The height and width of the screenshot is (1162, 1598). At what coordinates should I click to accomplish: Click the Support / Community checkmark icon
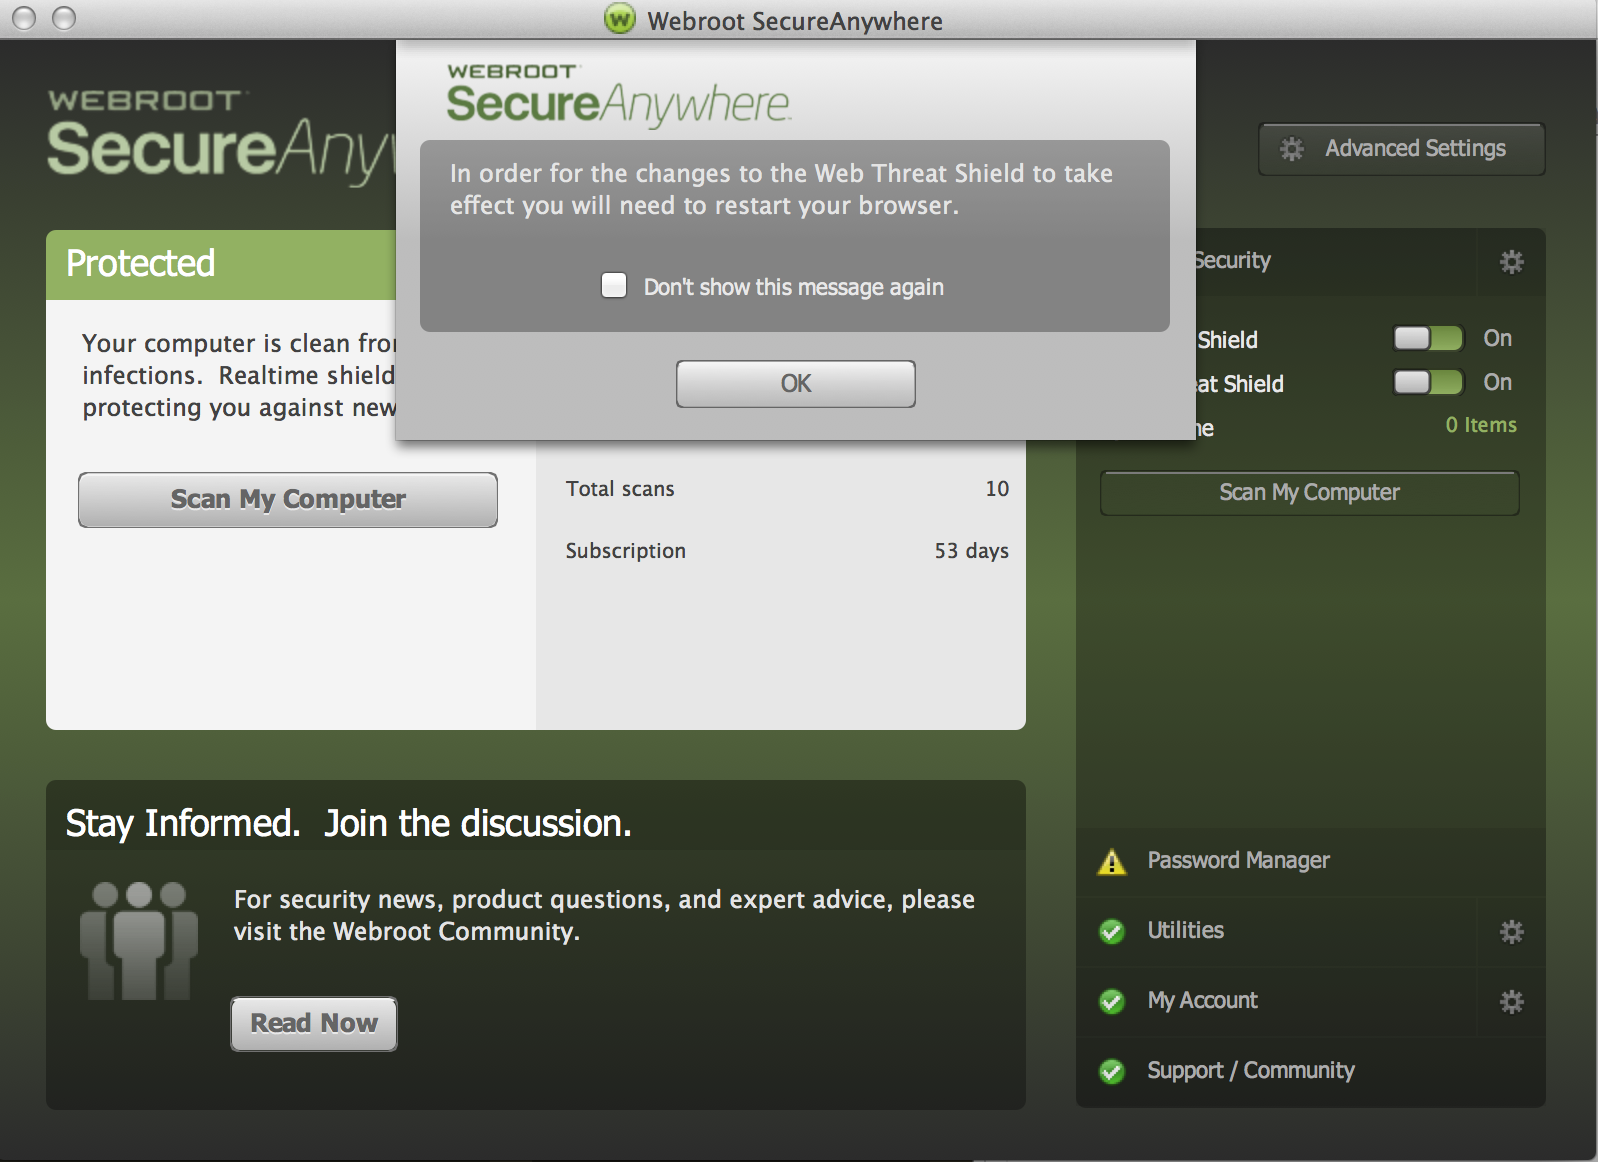point(1112,1071)
